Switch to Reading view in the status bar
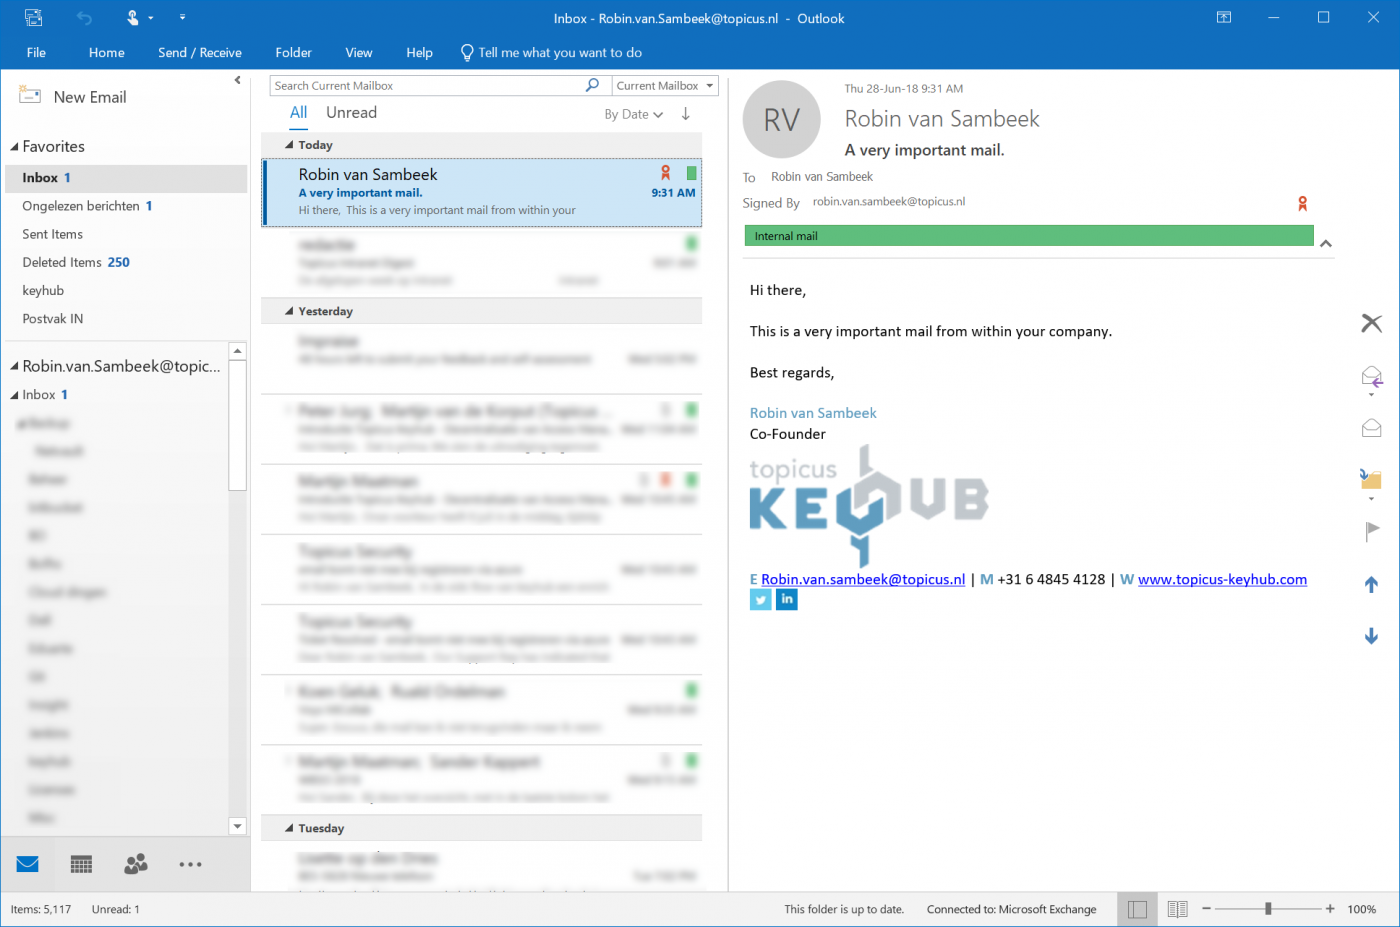This screenshot has width=1400, height=927. tap(1178, 909)
